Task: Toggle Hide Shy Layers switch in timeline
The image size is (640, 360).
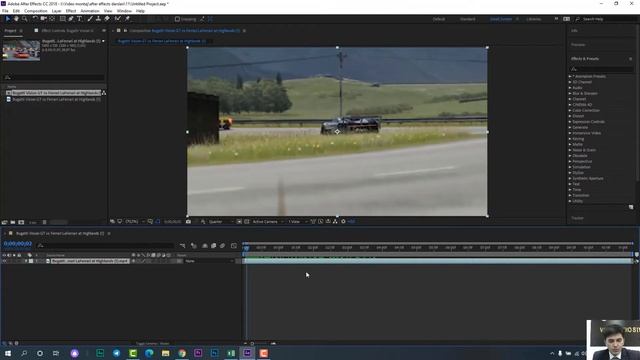Action: pos(204,246)
